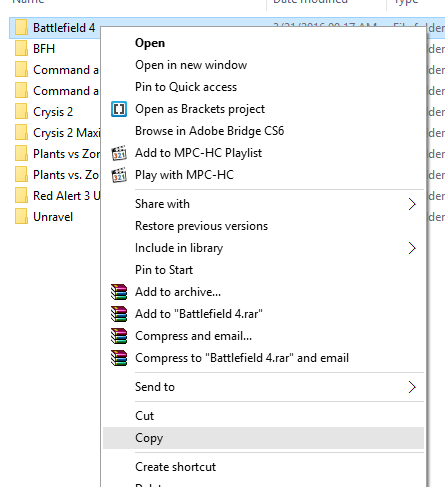Viewport: 445px width, 487px height.
Task: Choose Pin to Quick access
Action: 263,87
